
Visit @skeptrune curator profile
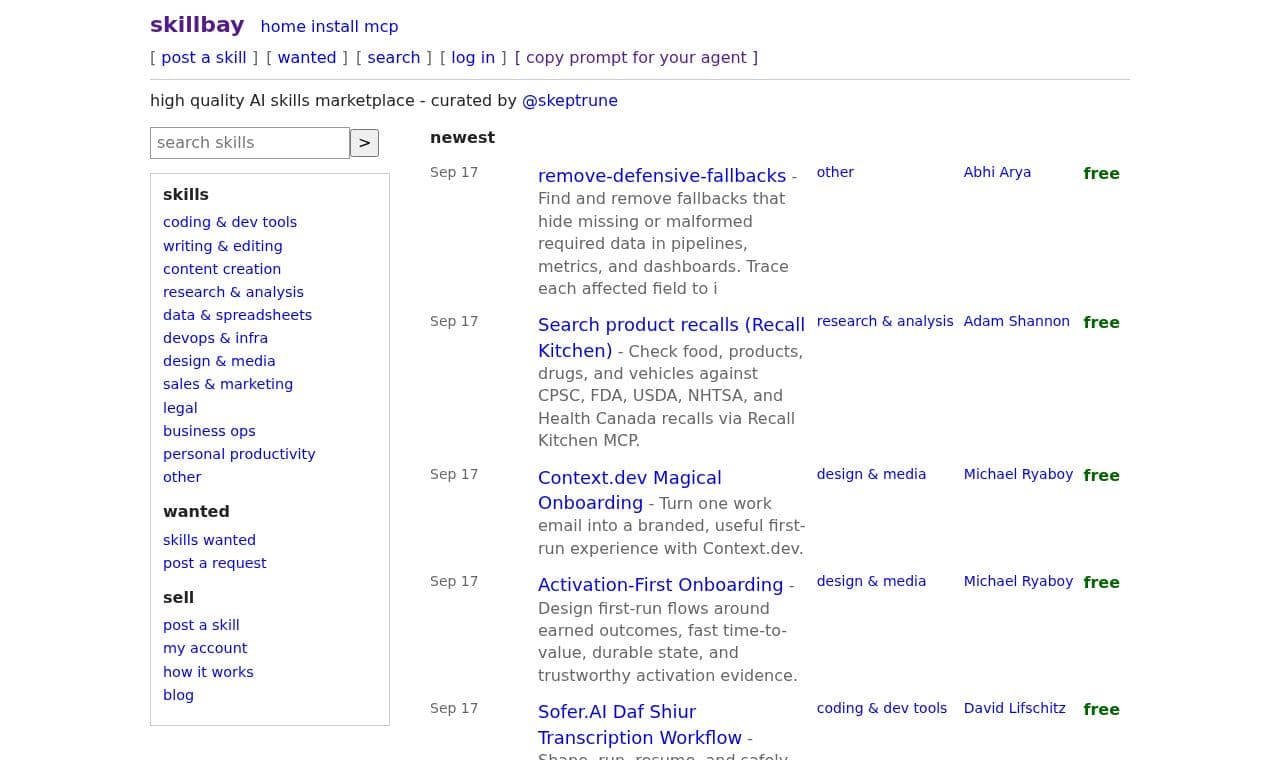570,101
